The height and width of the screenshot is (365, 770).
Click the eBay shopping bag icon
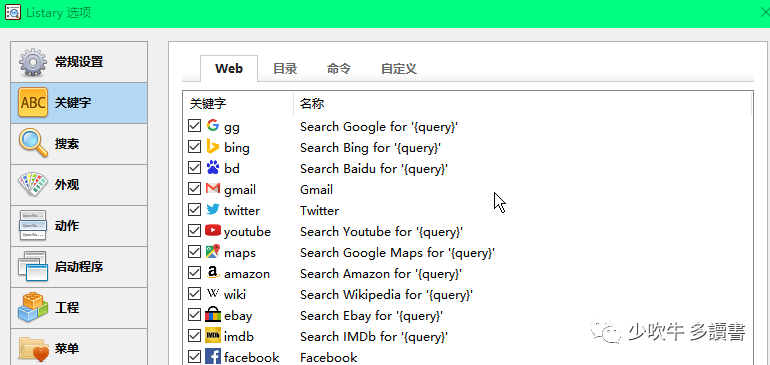click(213, 314)
